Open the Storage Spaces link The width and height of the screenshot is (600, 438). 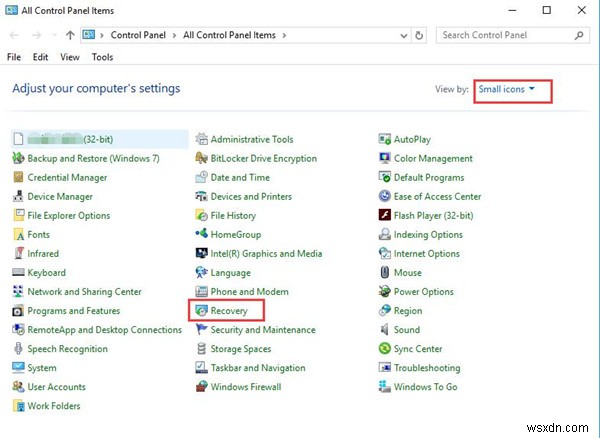(241, 349)
